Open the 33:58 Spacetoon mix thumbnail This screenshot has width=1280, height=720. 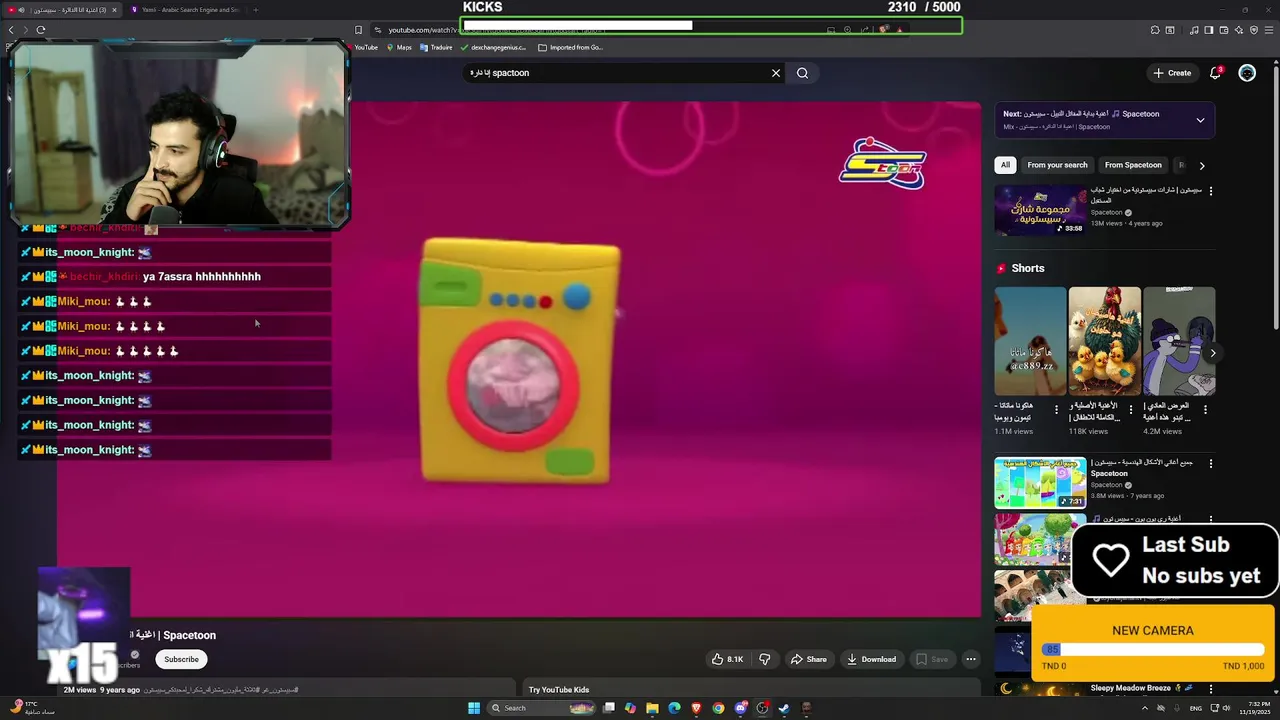1040,209
